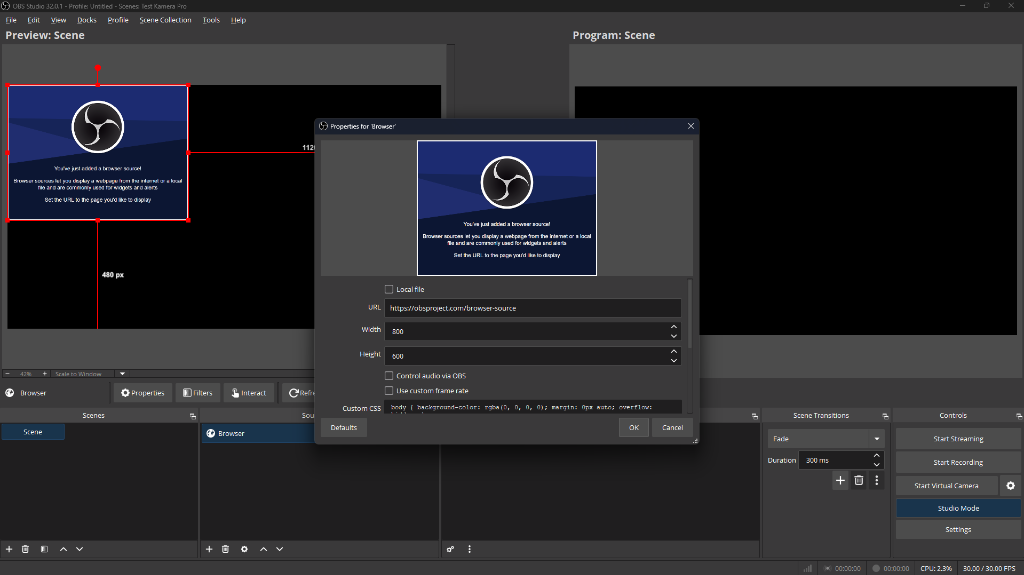Viewport: 1024px width, 575px height.
Task: Float the Audio Mixer dock icon
Action: tap(755, 416)
